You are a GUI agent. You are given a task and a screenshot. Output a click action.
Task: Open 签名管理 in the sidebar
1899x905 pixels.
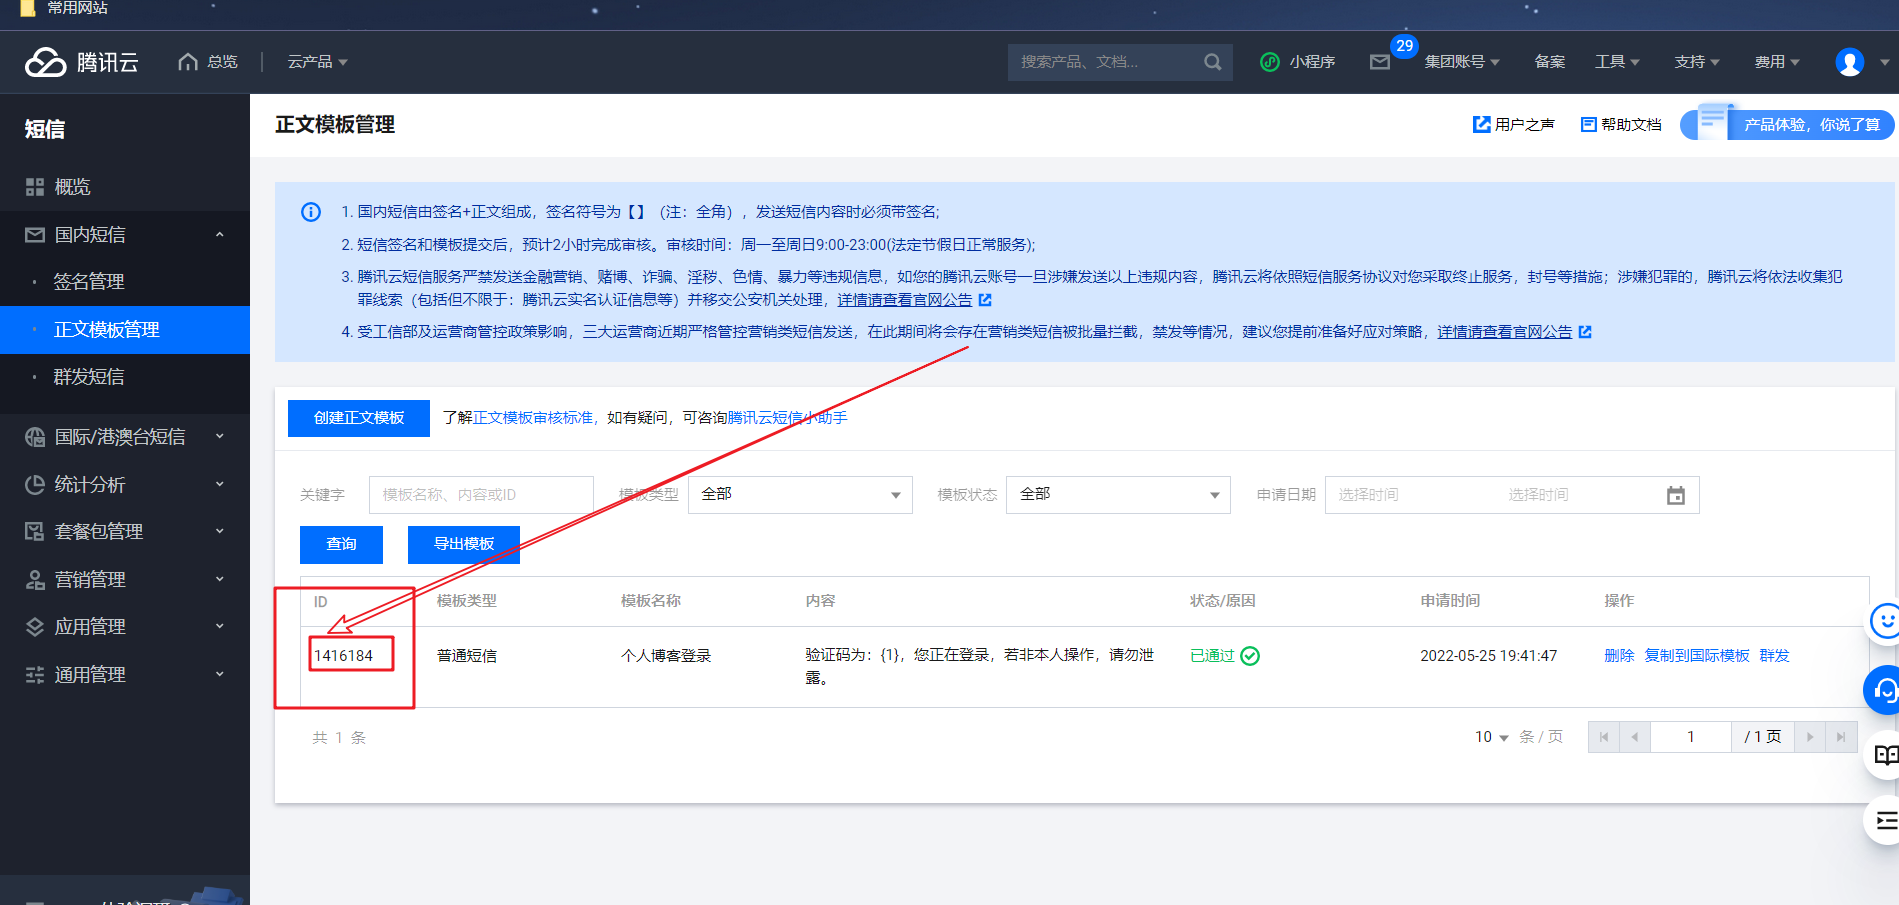click(x=125, y=282)
